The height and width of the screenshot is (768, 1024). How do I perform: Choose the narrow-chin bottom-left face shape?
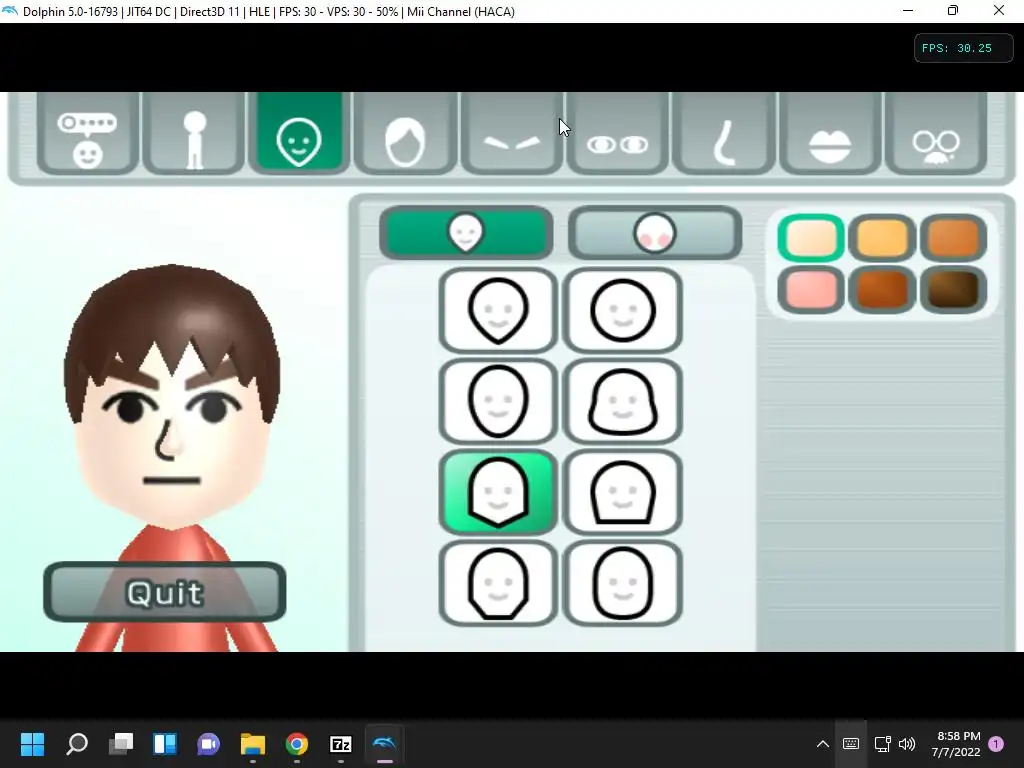498,583
